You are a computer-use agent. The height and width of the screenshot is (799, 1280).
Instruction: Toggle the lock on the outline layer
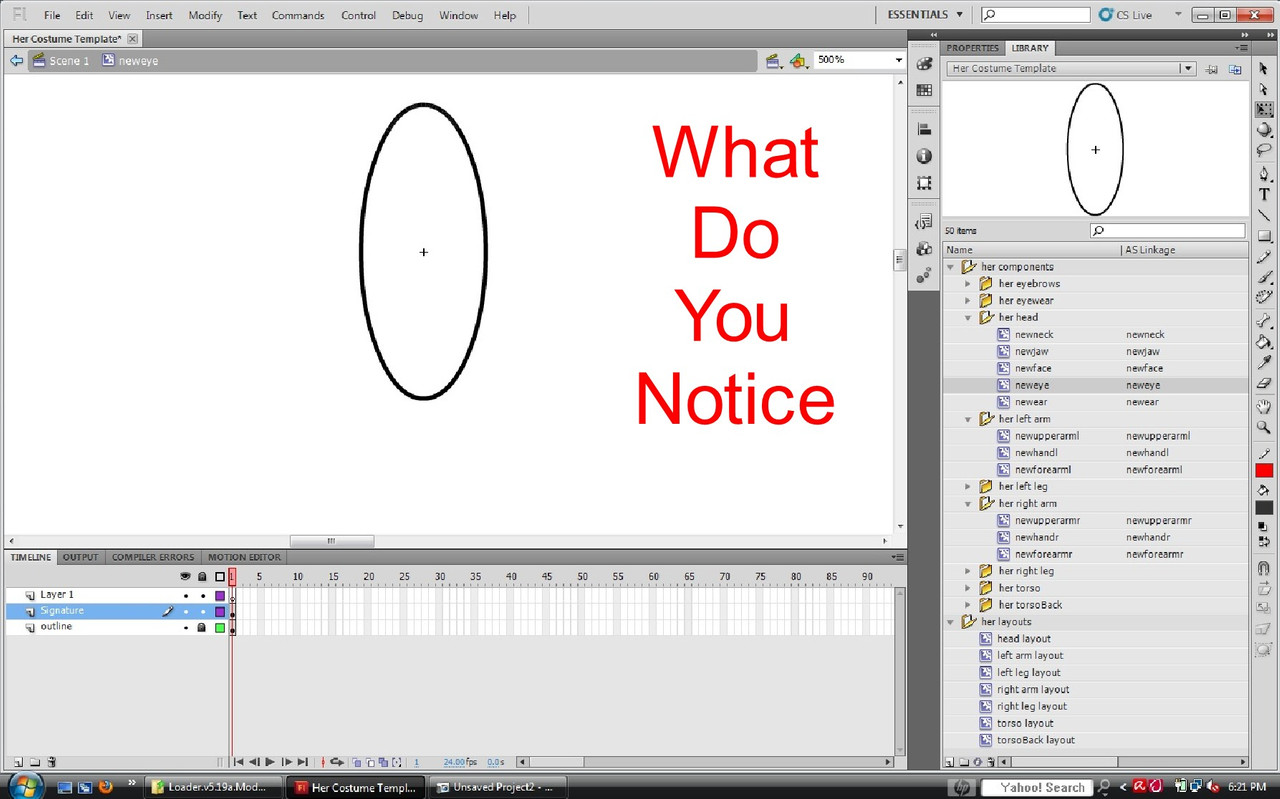pos(202,627)
